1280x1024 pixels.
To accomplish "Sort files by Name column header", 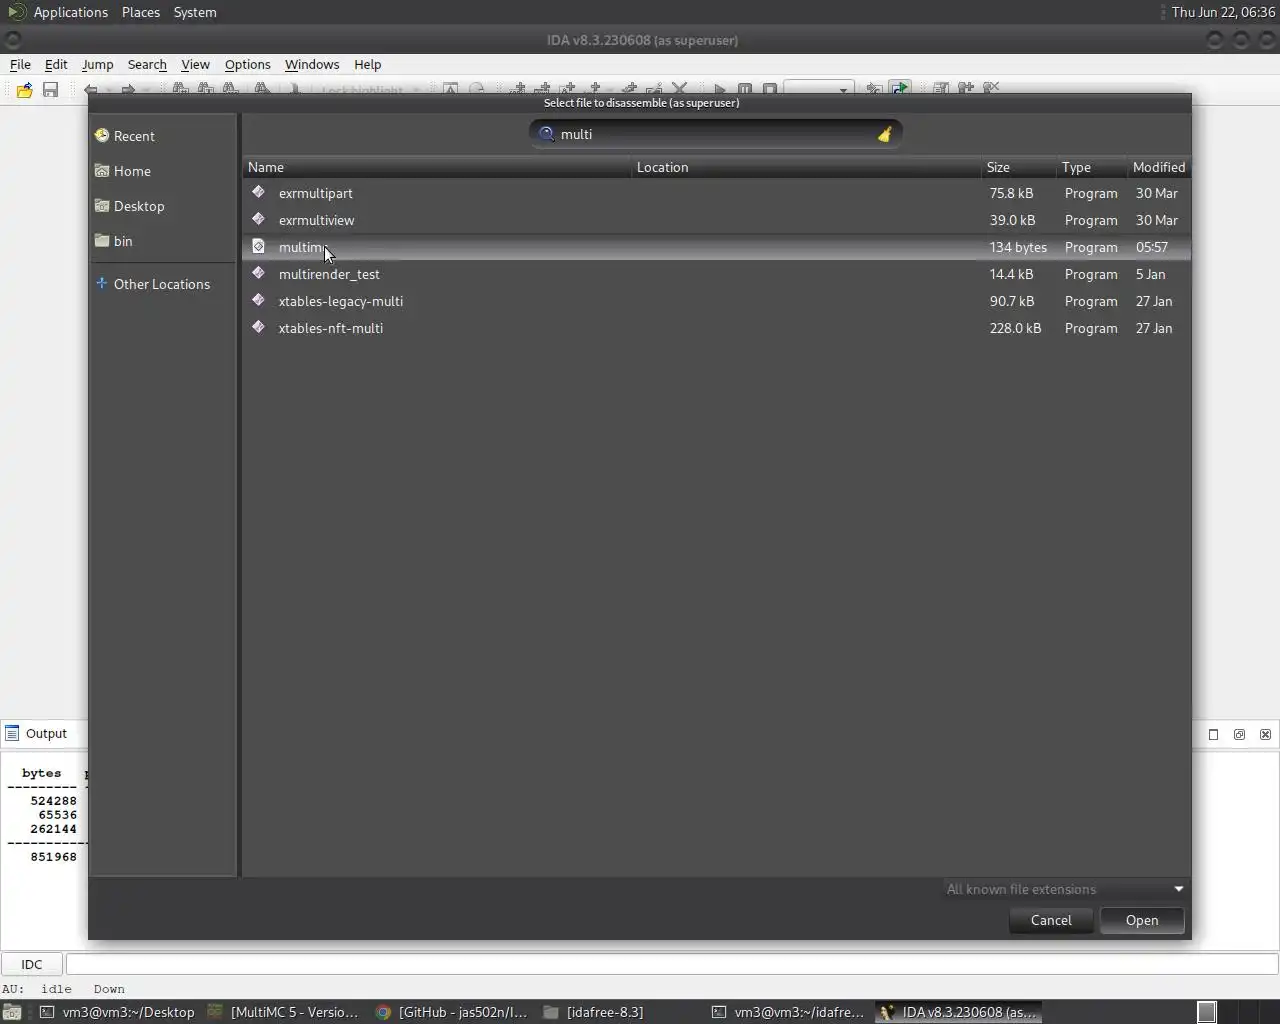I will pos(438,167).
